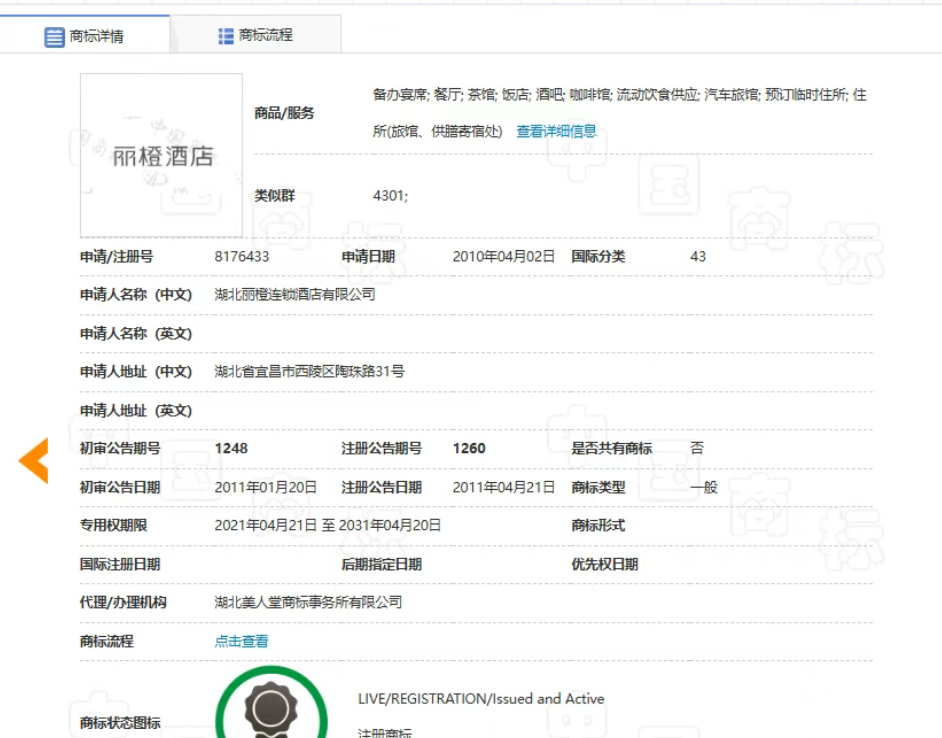Select goods text starting with 备办宴席

(x=620, y=112)
